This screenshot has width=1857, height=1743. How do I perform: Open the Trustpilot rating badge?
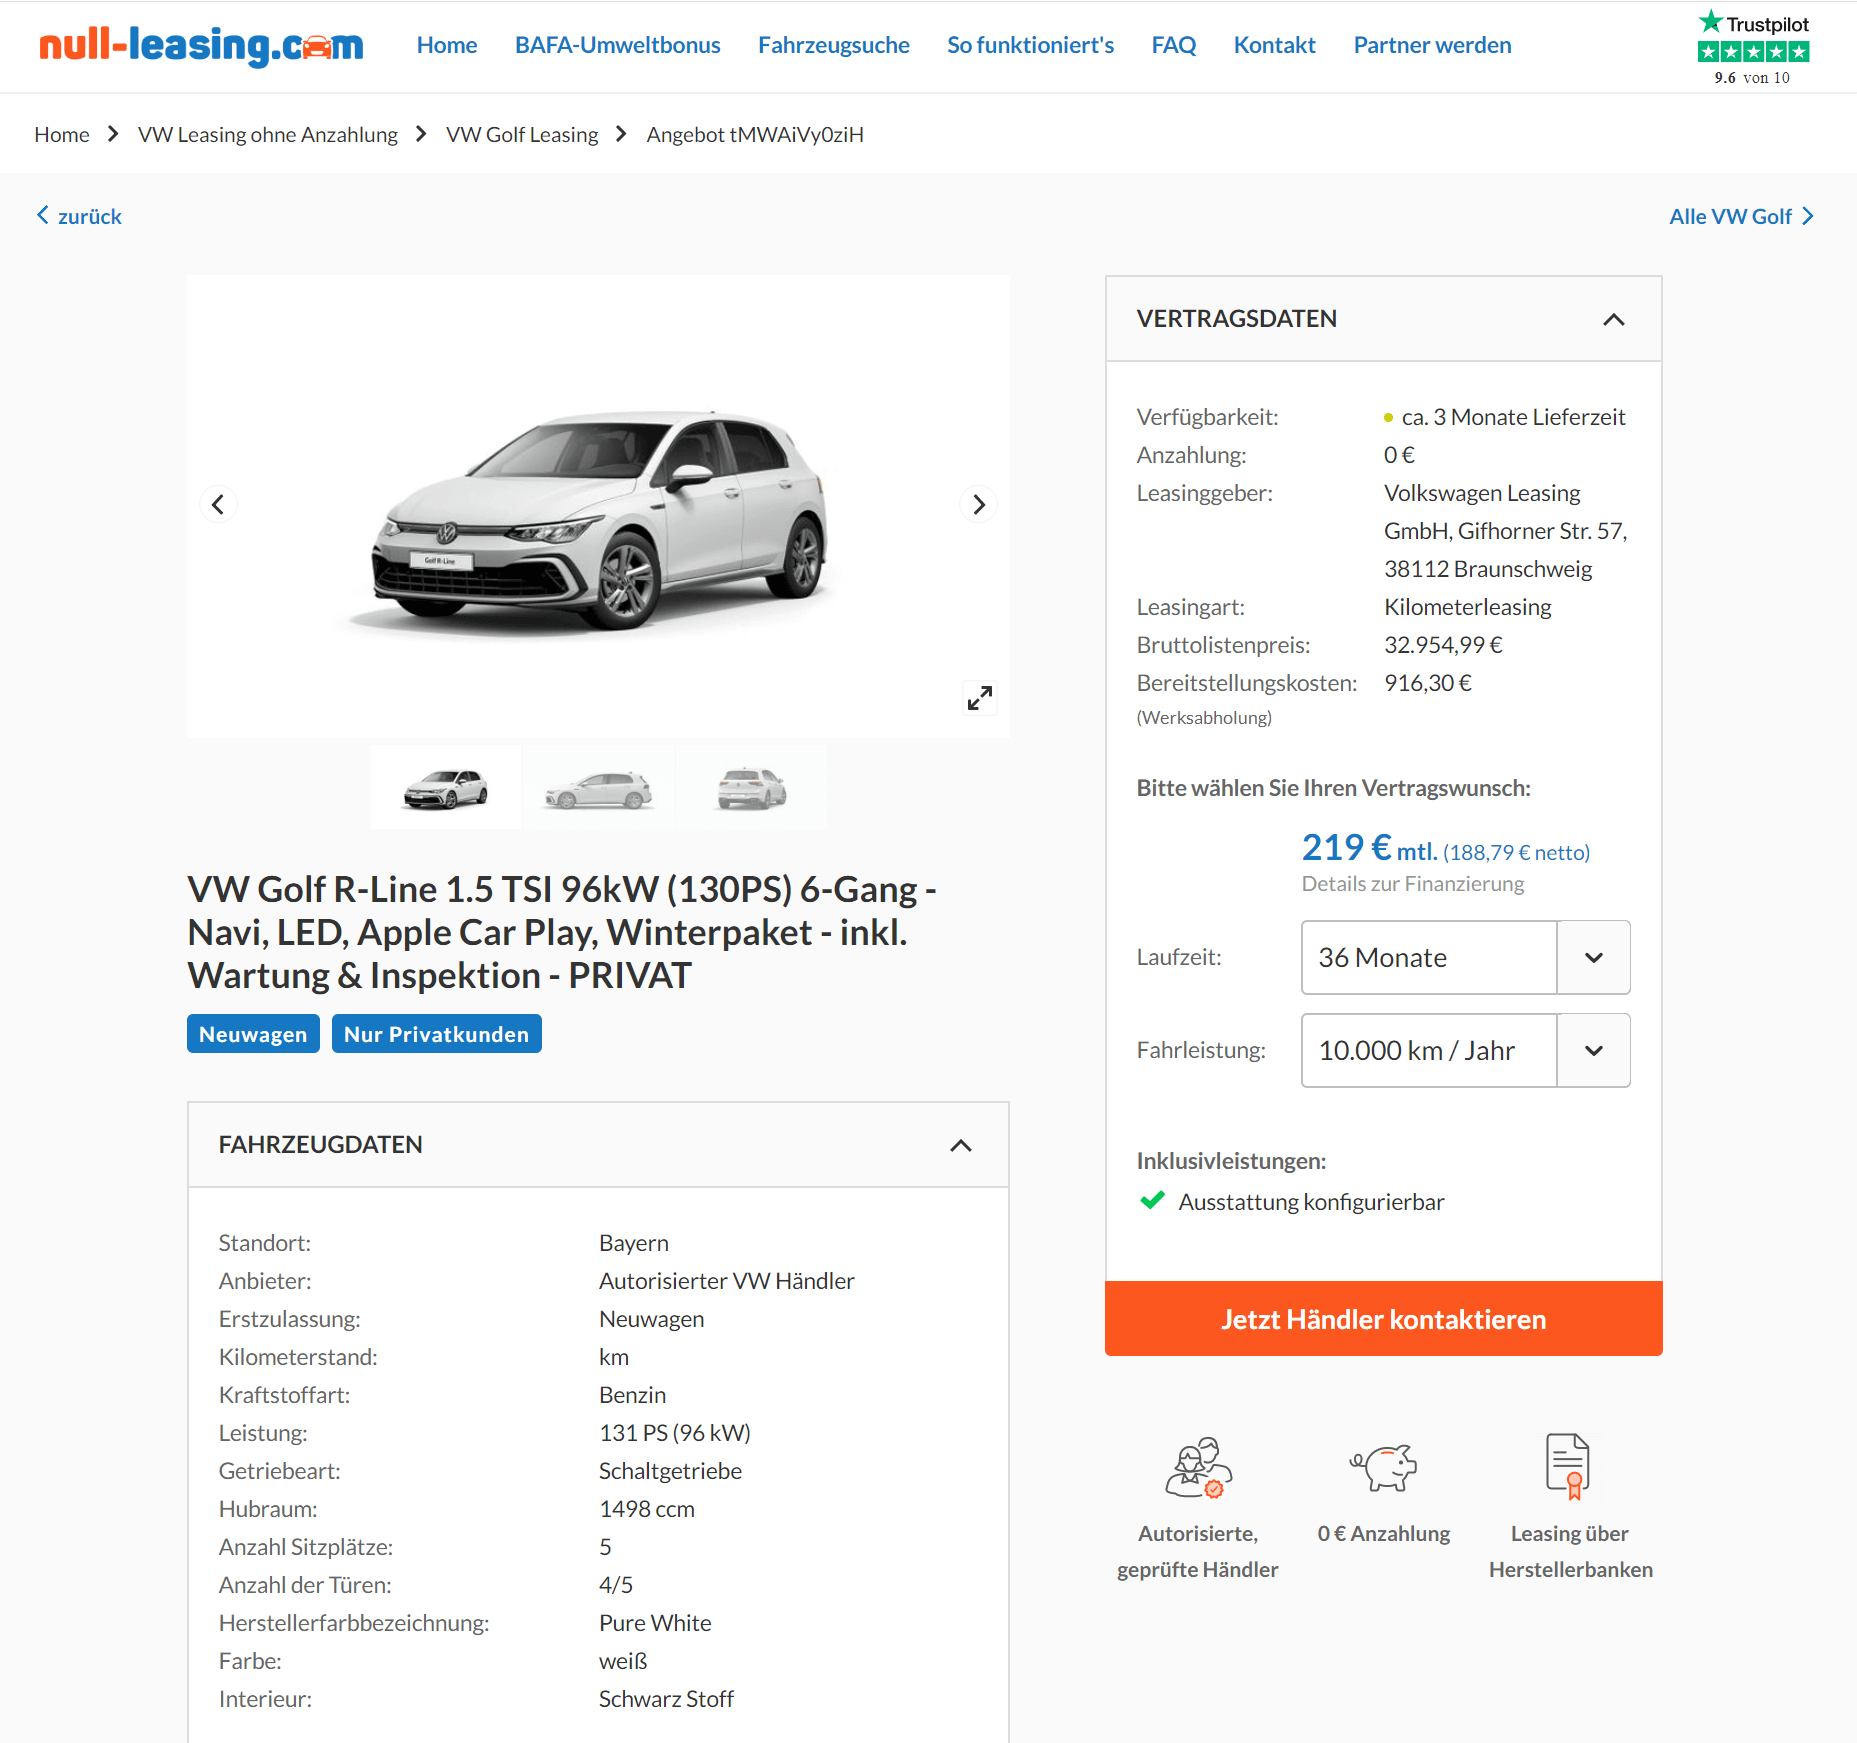(x=1753, y=47)
